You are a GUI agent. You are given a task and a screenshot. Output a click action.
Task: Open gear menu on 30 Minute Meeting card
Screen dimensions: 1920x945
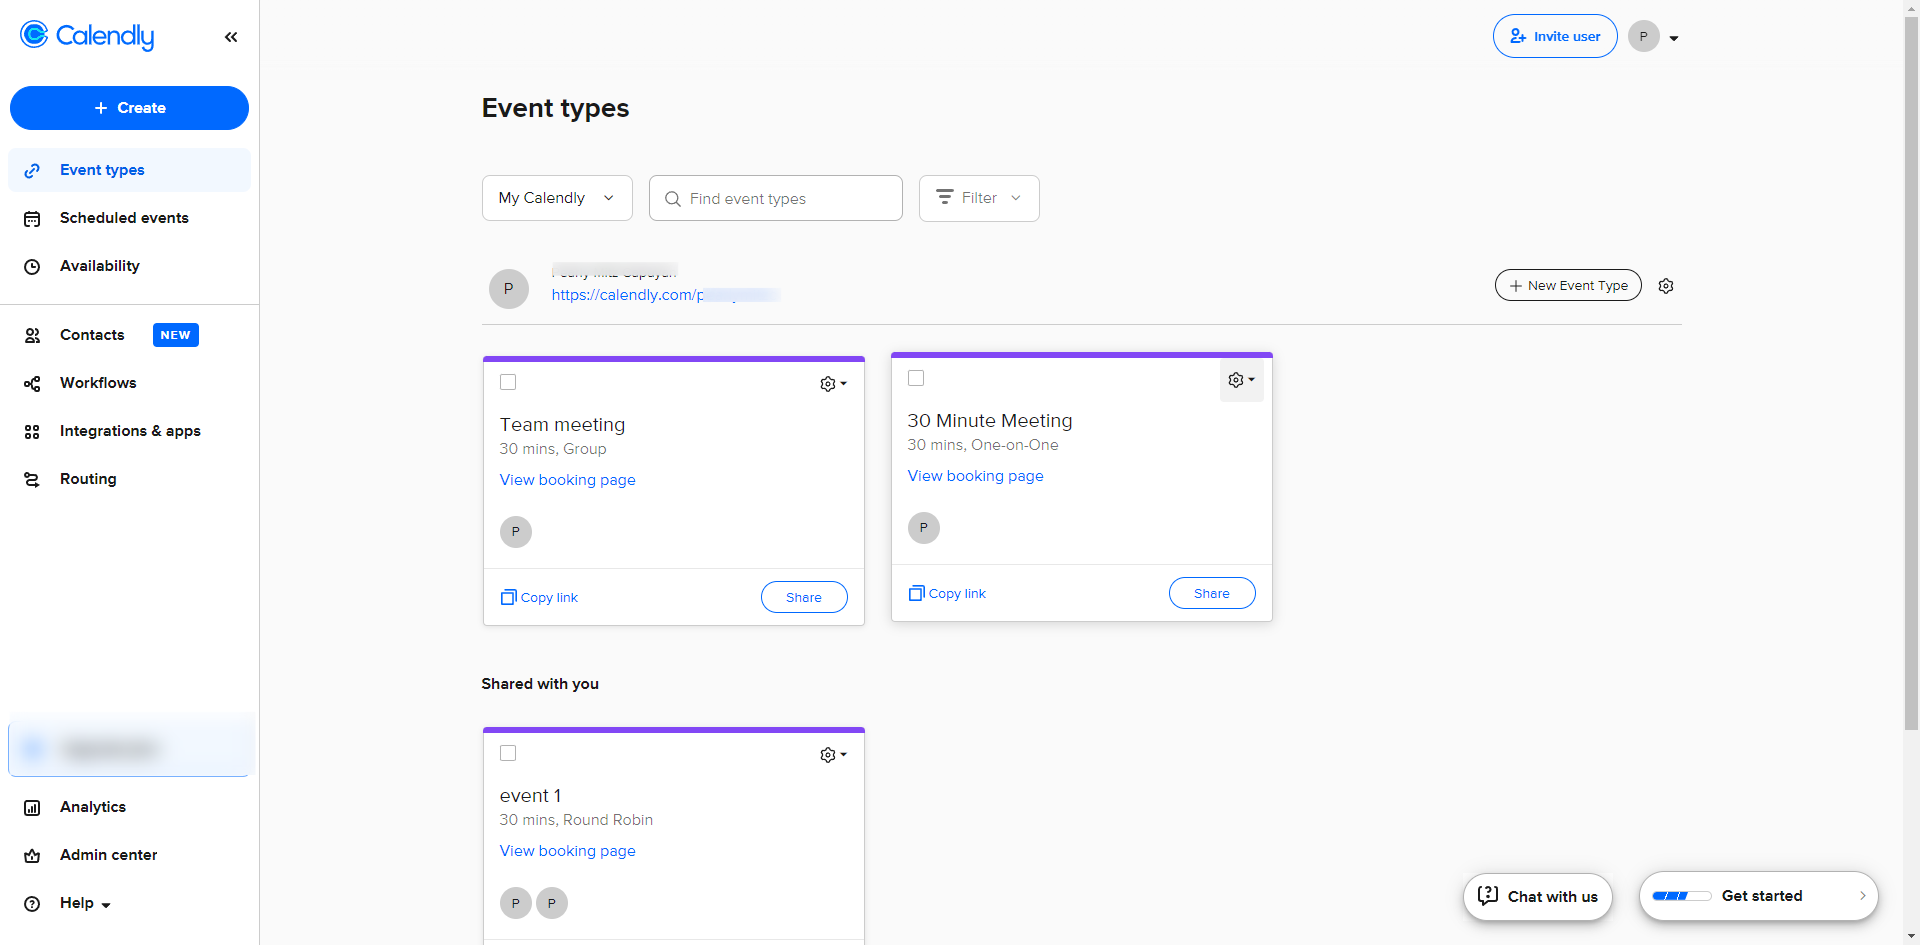click(x=1241, y=380)
